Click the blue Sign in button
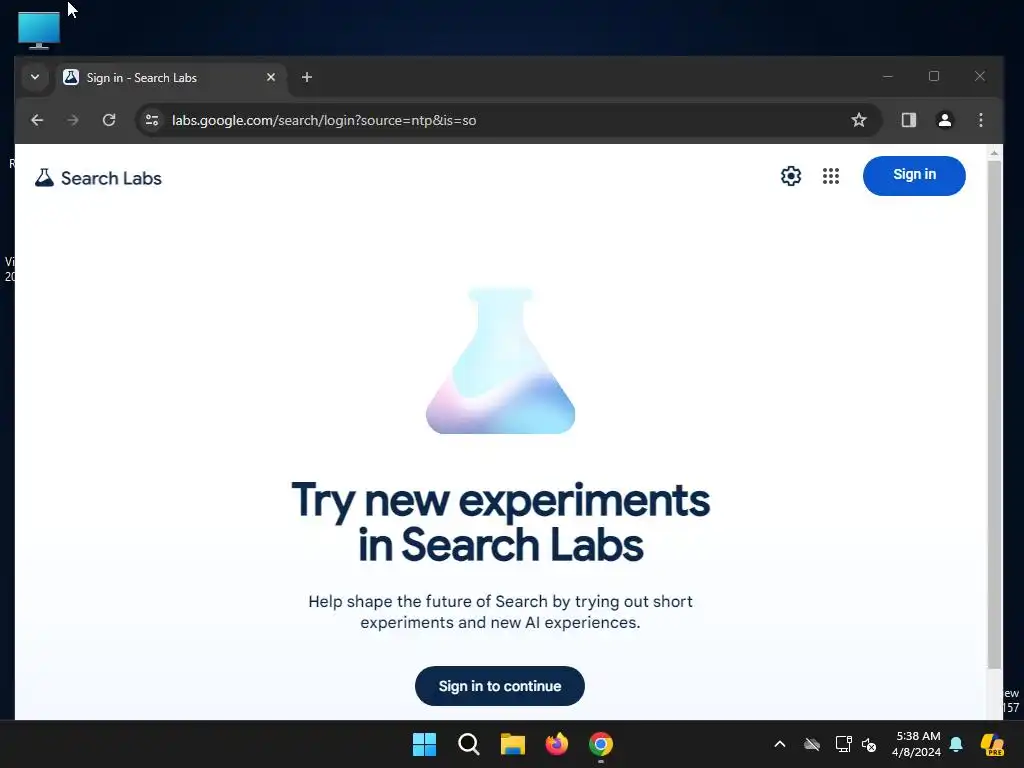Screen dimensions: 1024x768 click(914, 175)
